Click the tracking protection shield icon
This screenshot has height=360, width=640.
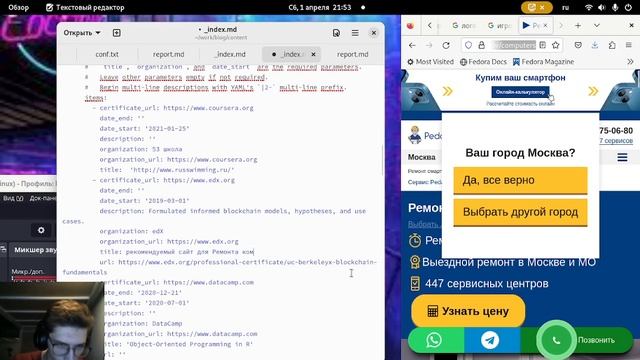pyautogui.click(x=469, y=45)
